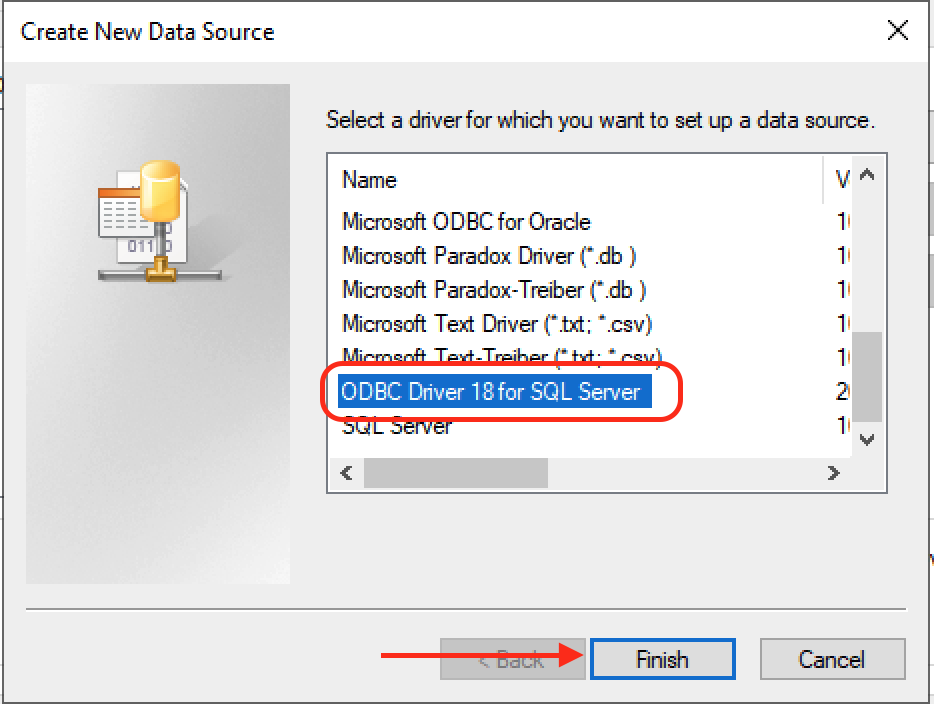
Task: Click the partially visible Version column header
Action: [x=841, y=180]
